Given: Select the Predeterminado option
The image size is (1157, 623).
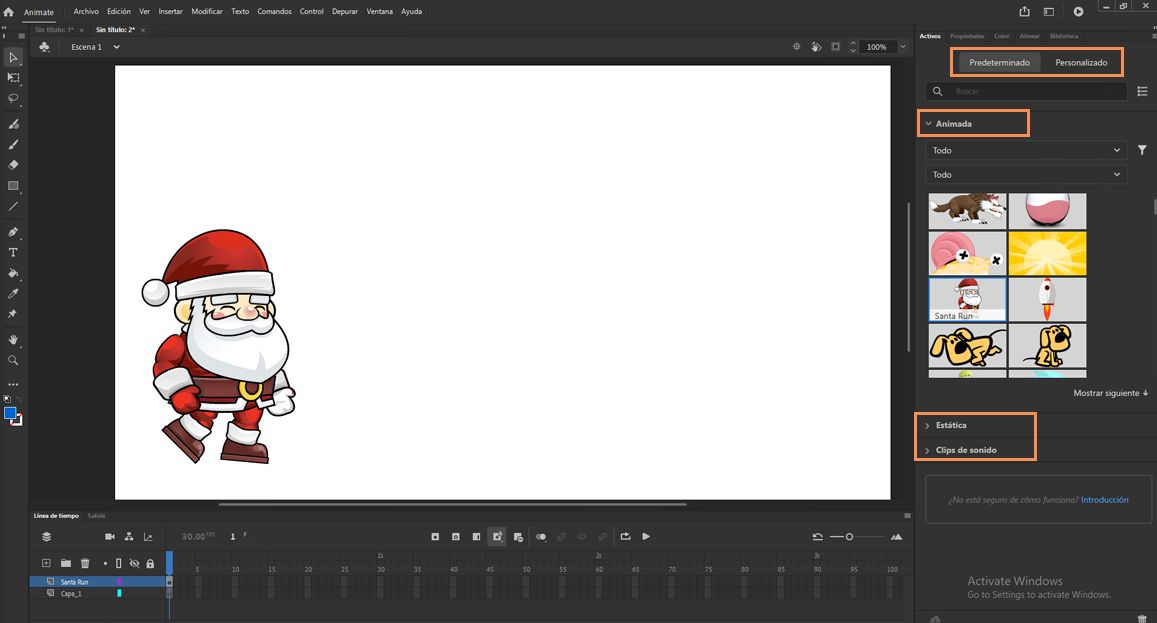Looking at the screenshot, I should pos(999,63).
